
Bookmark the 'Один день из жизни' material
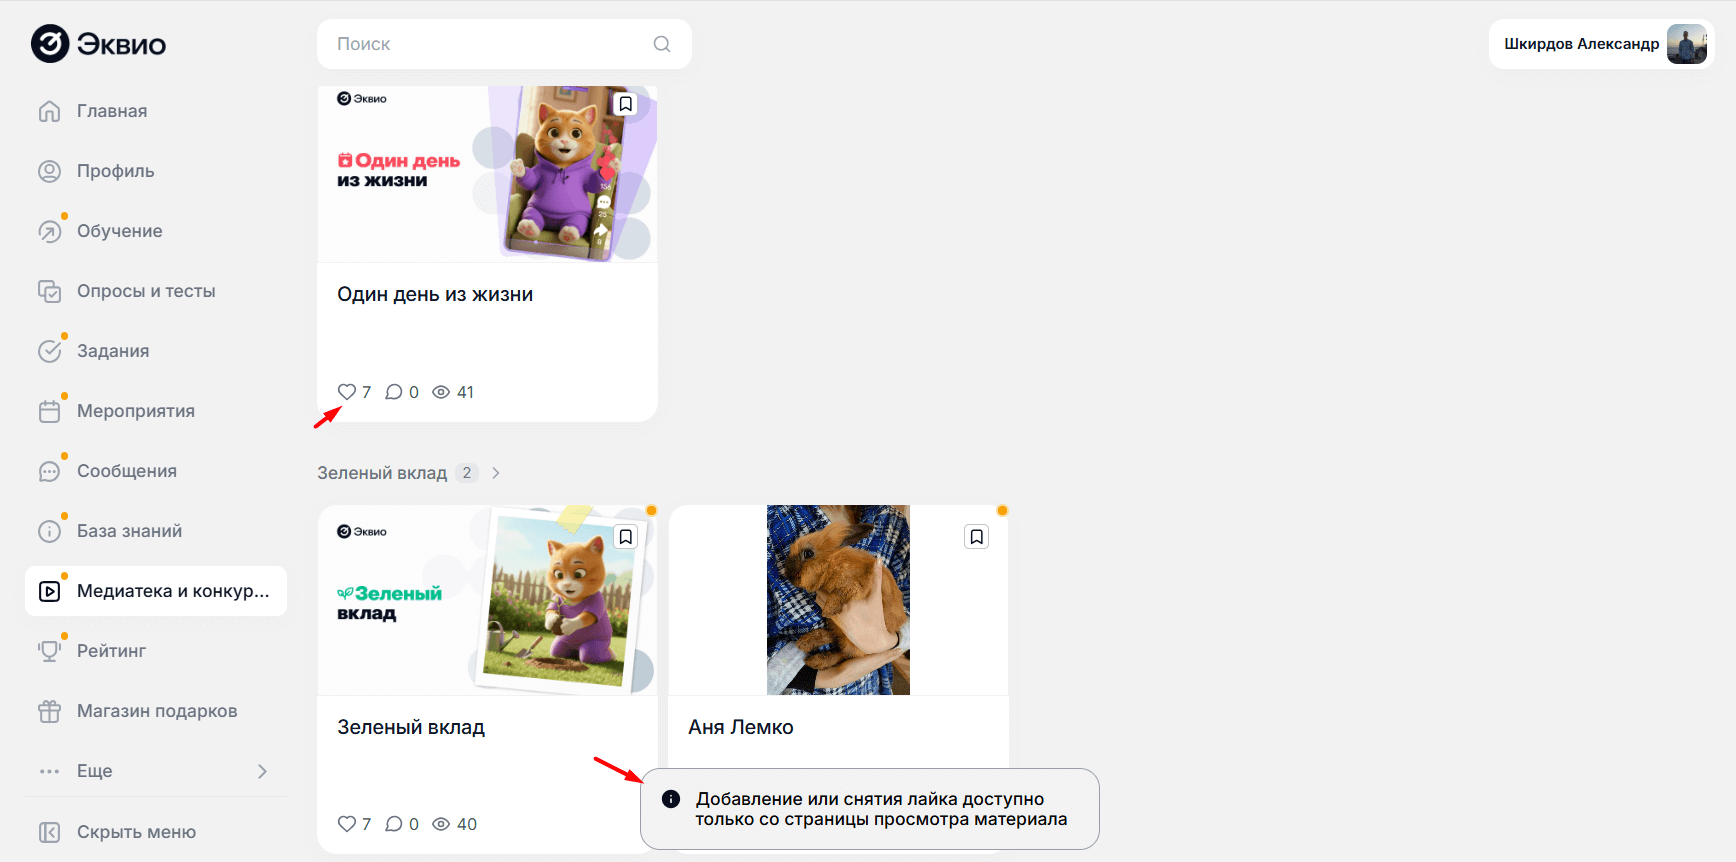(625, 104)
